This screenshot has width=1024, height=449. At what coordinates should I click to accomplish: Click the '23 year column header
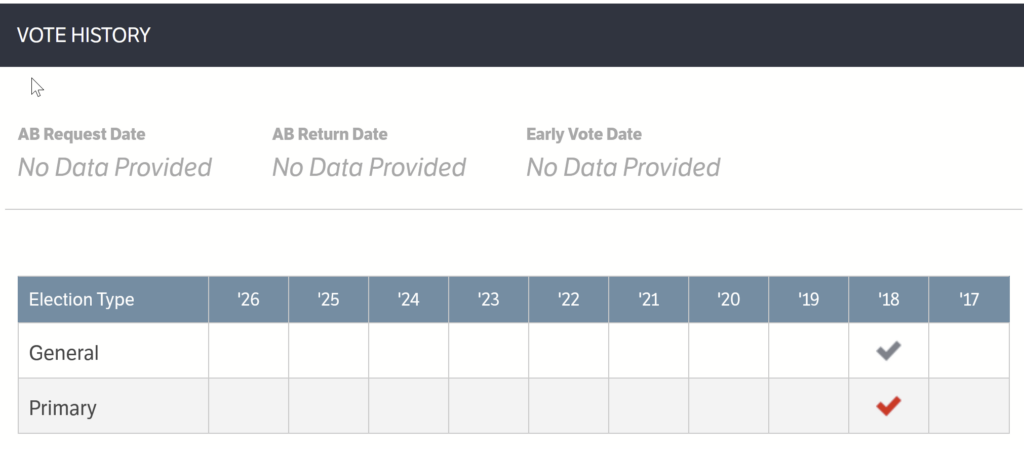pos(488,299)
